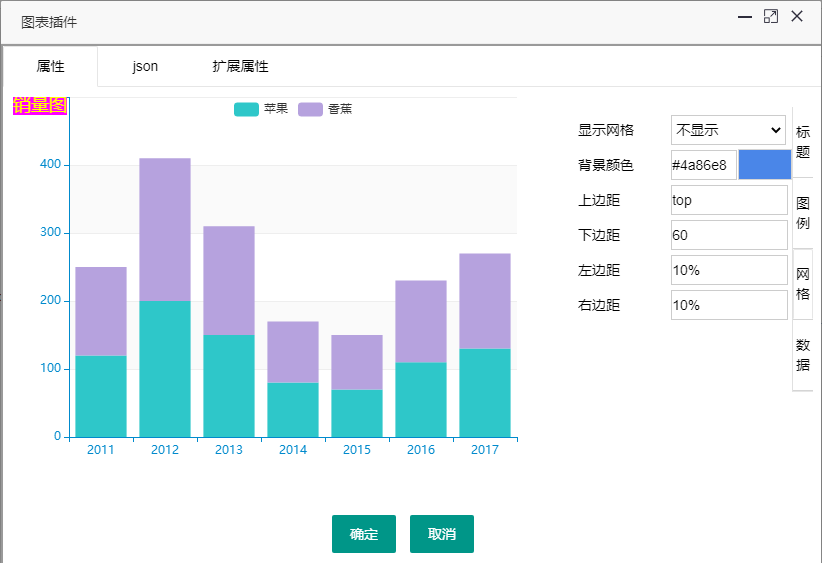Open the blue background color swatch
The height and width of the screenshot is (563, 822).
tap(764, 165)
